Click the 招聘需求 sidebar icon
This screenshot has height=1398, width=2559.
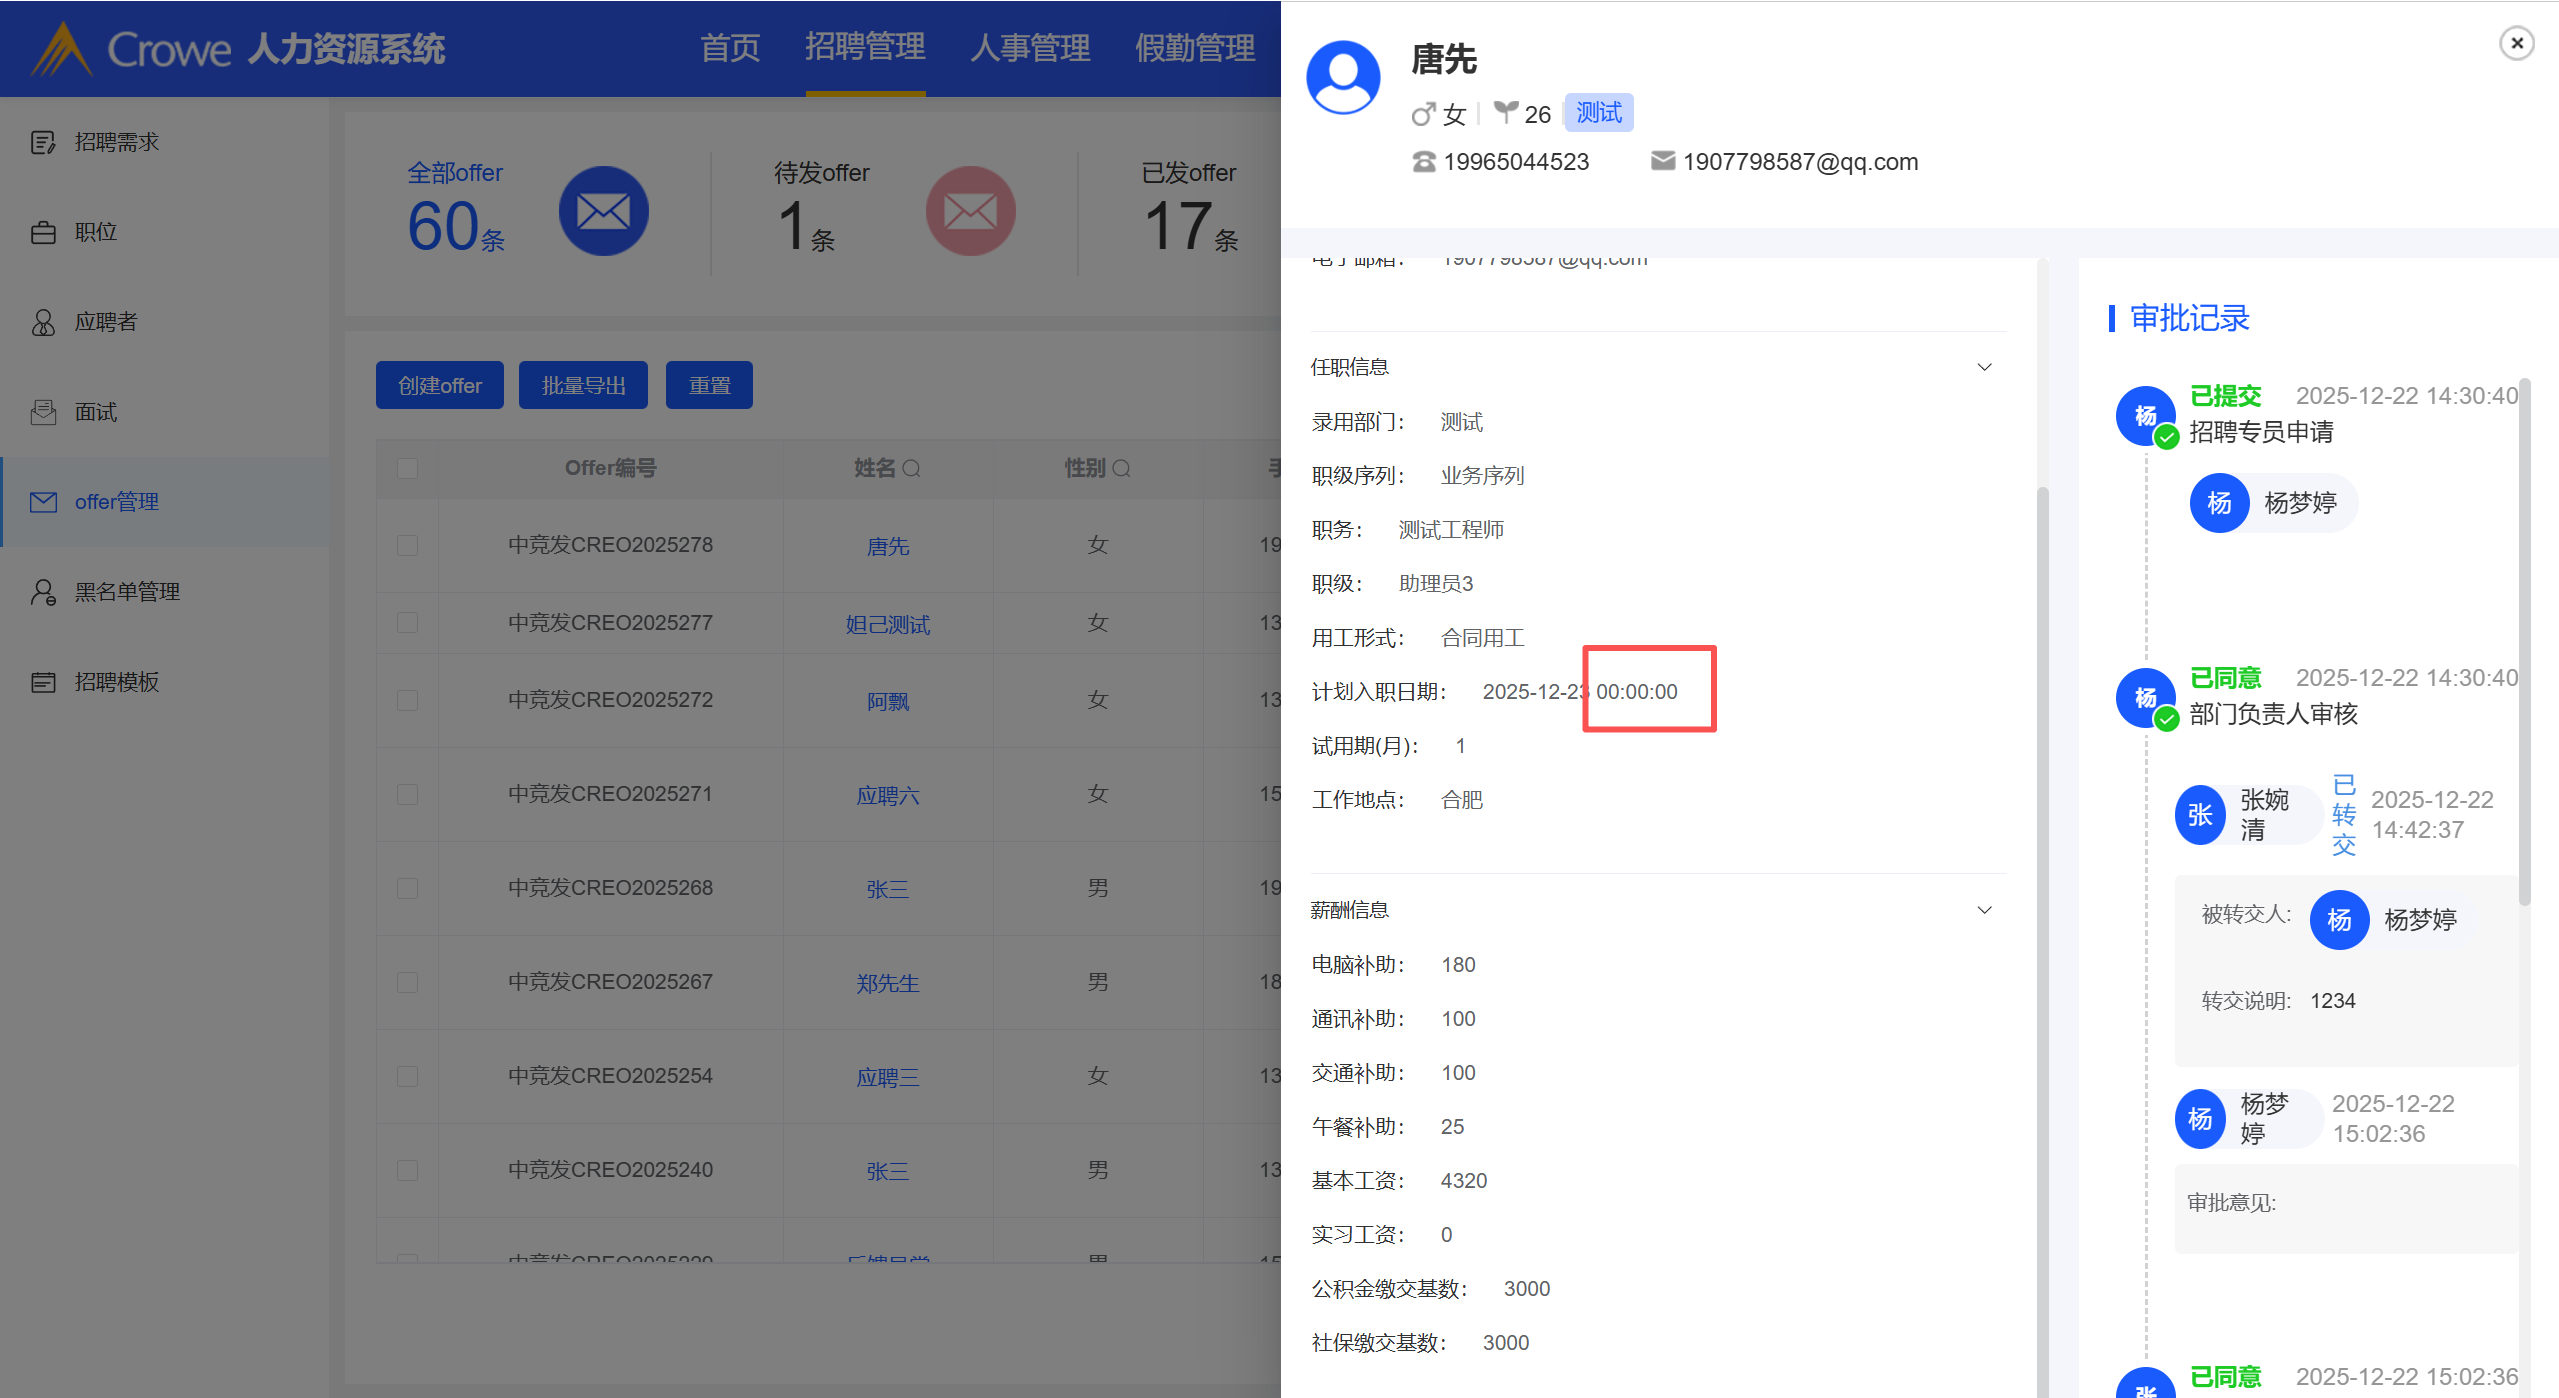click(x=43, y=142)
